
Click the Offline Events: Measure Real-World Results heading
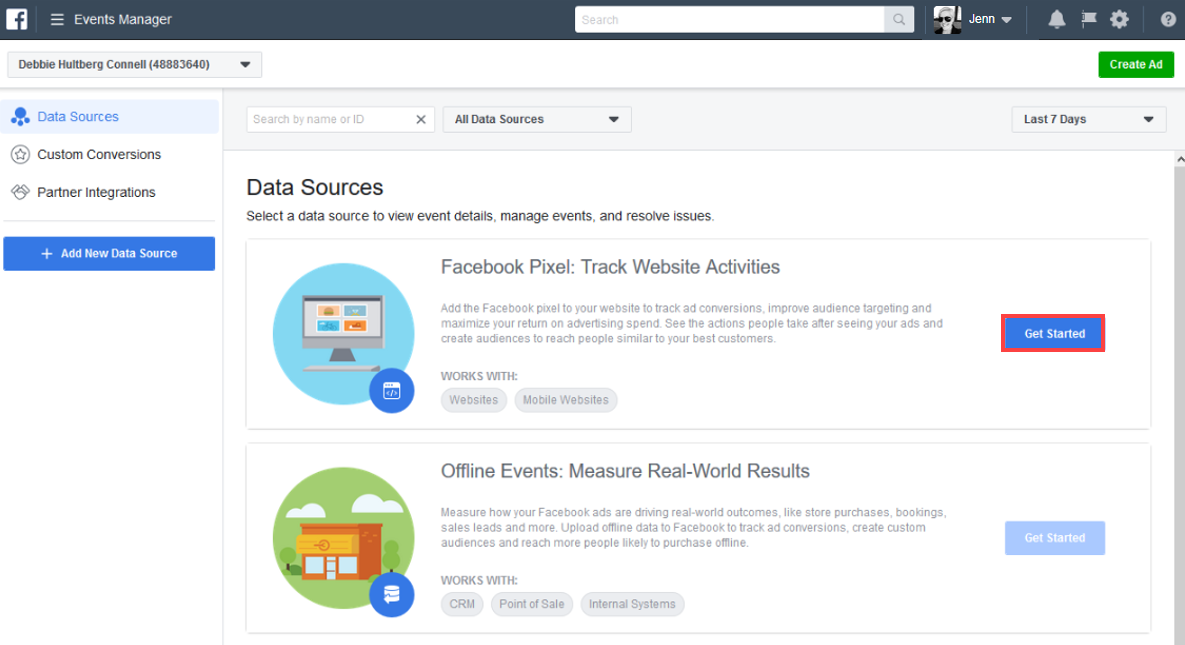(x=625, y=471)
